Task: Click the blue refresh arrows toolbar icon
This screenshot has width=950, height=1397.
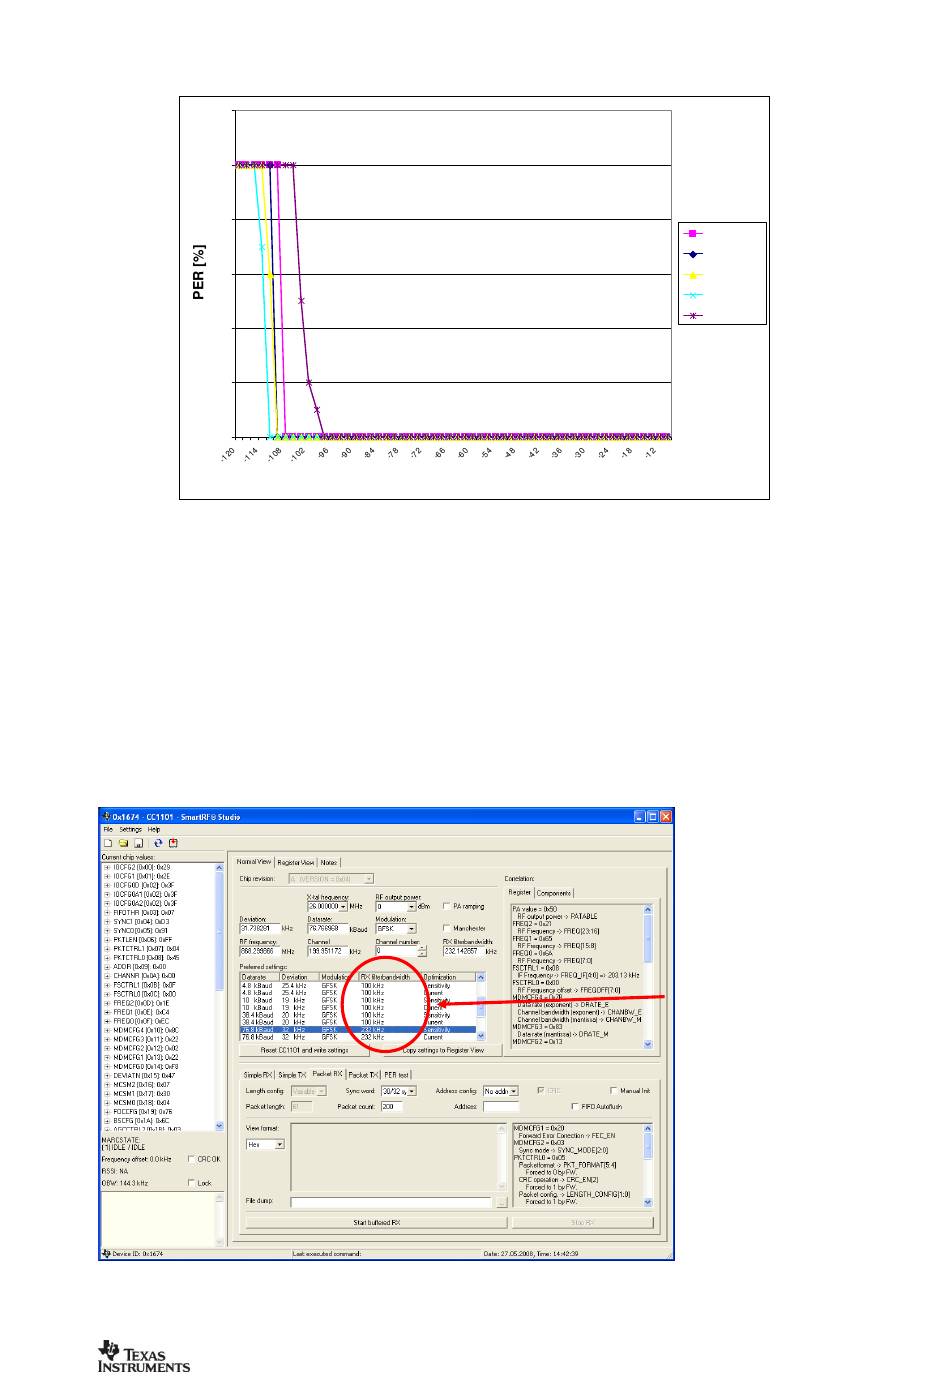Action: [x=158, y=843]
